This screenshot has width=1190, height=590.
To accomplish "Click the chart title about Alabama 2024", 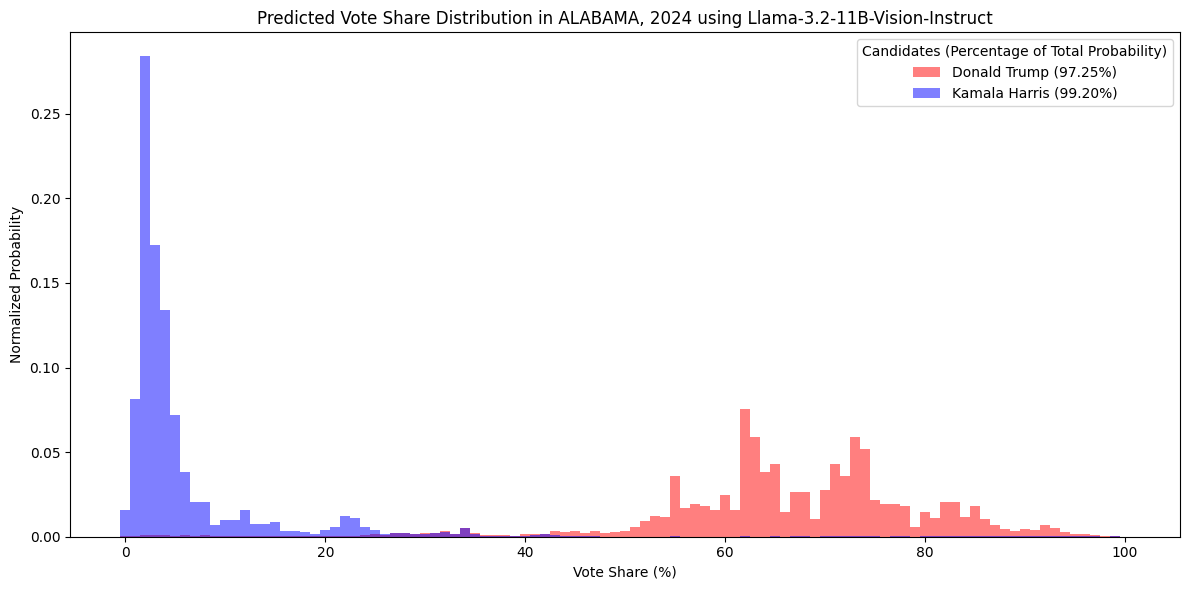I will point(624,18).
